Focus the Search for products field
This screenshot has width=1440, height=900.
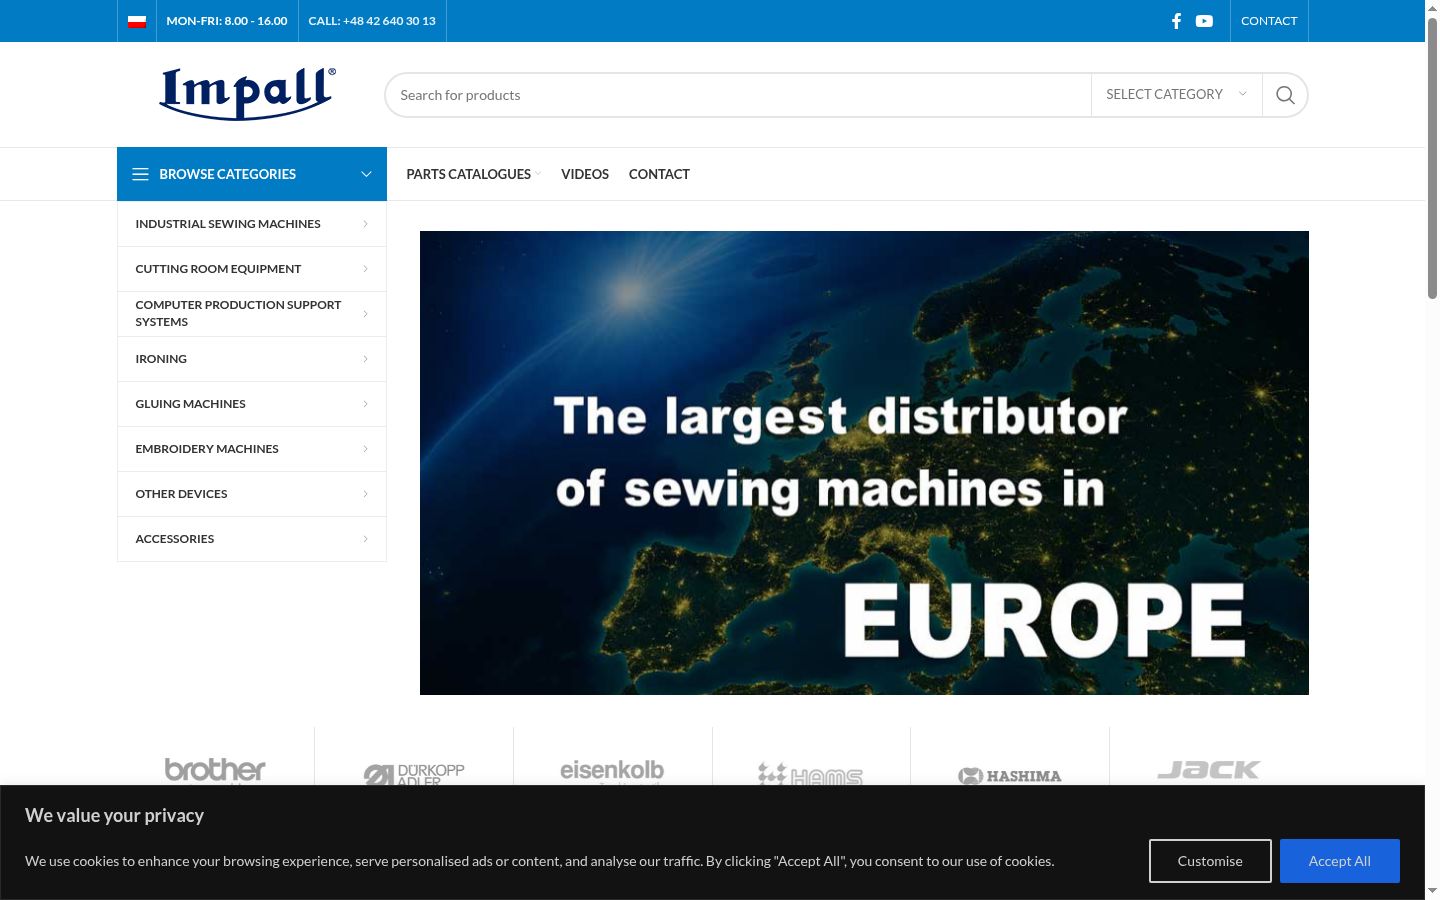(x=738, y=95)
